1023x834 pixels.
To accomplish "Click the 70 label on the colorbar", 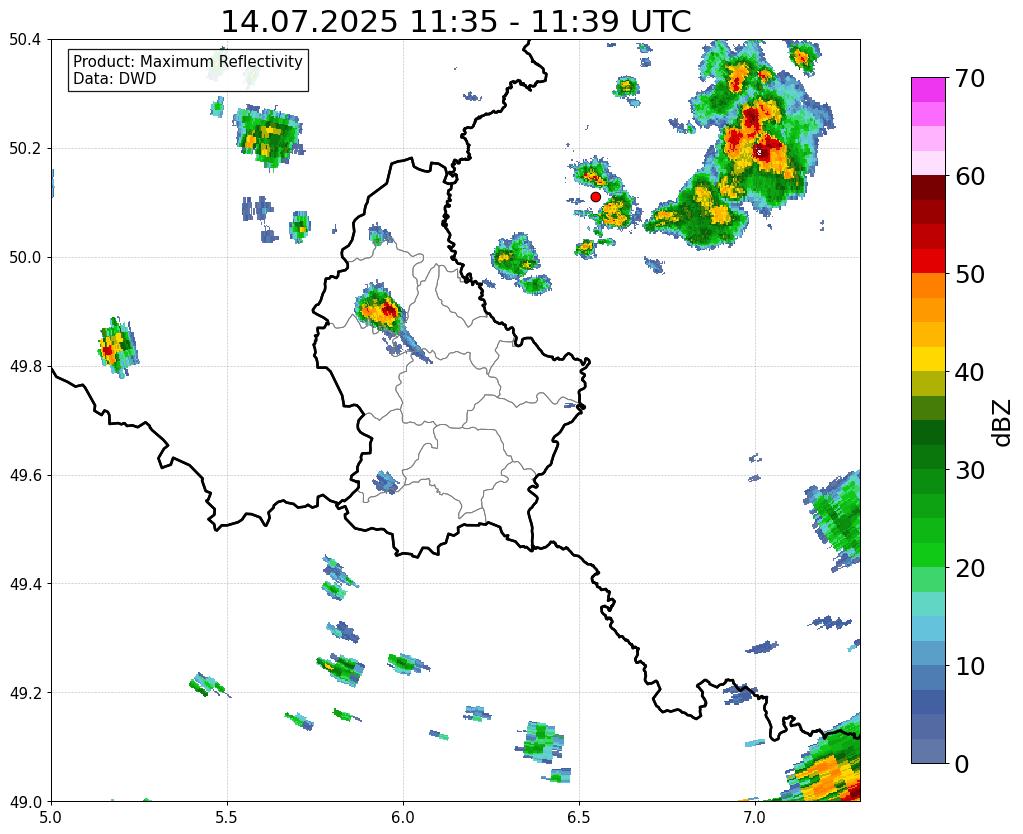I will [969, 78].
